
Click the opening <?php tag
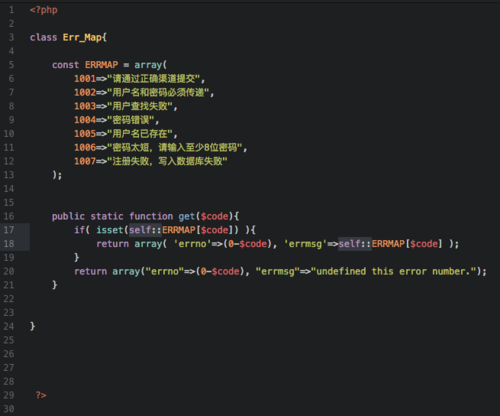click(44, 10)
